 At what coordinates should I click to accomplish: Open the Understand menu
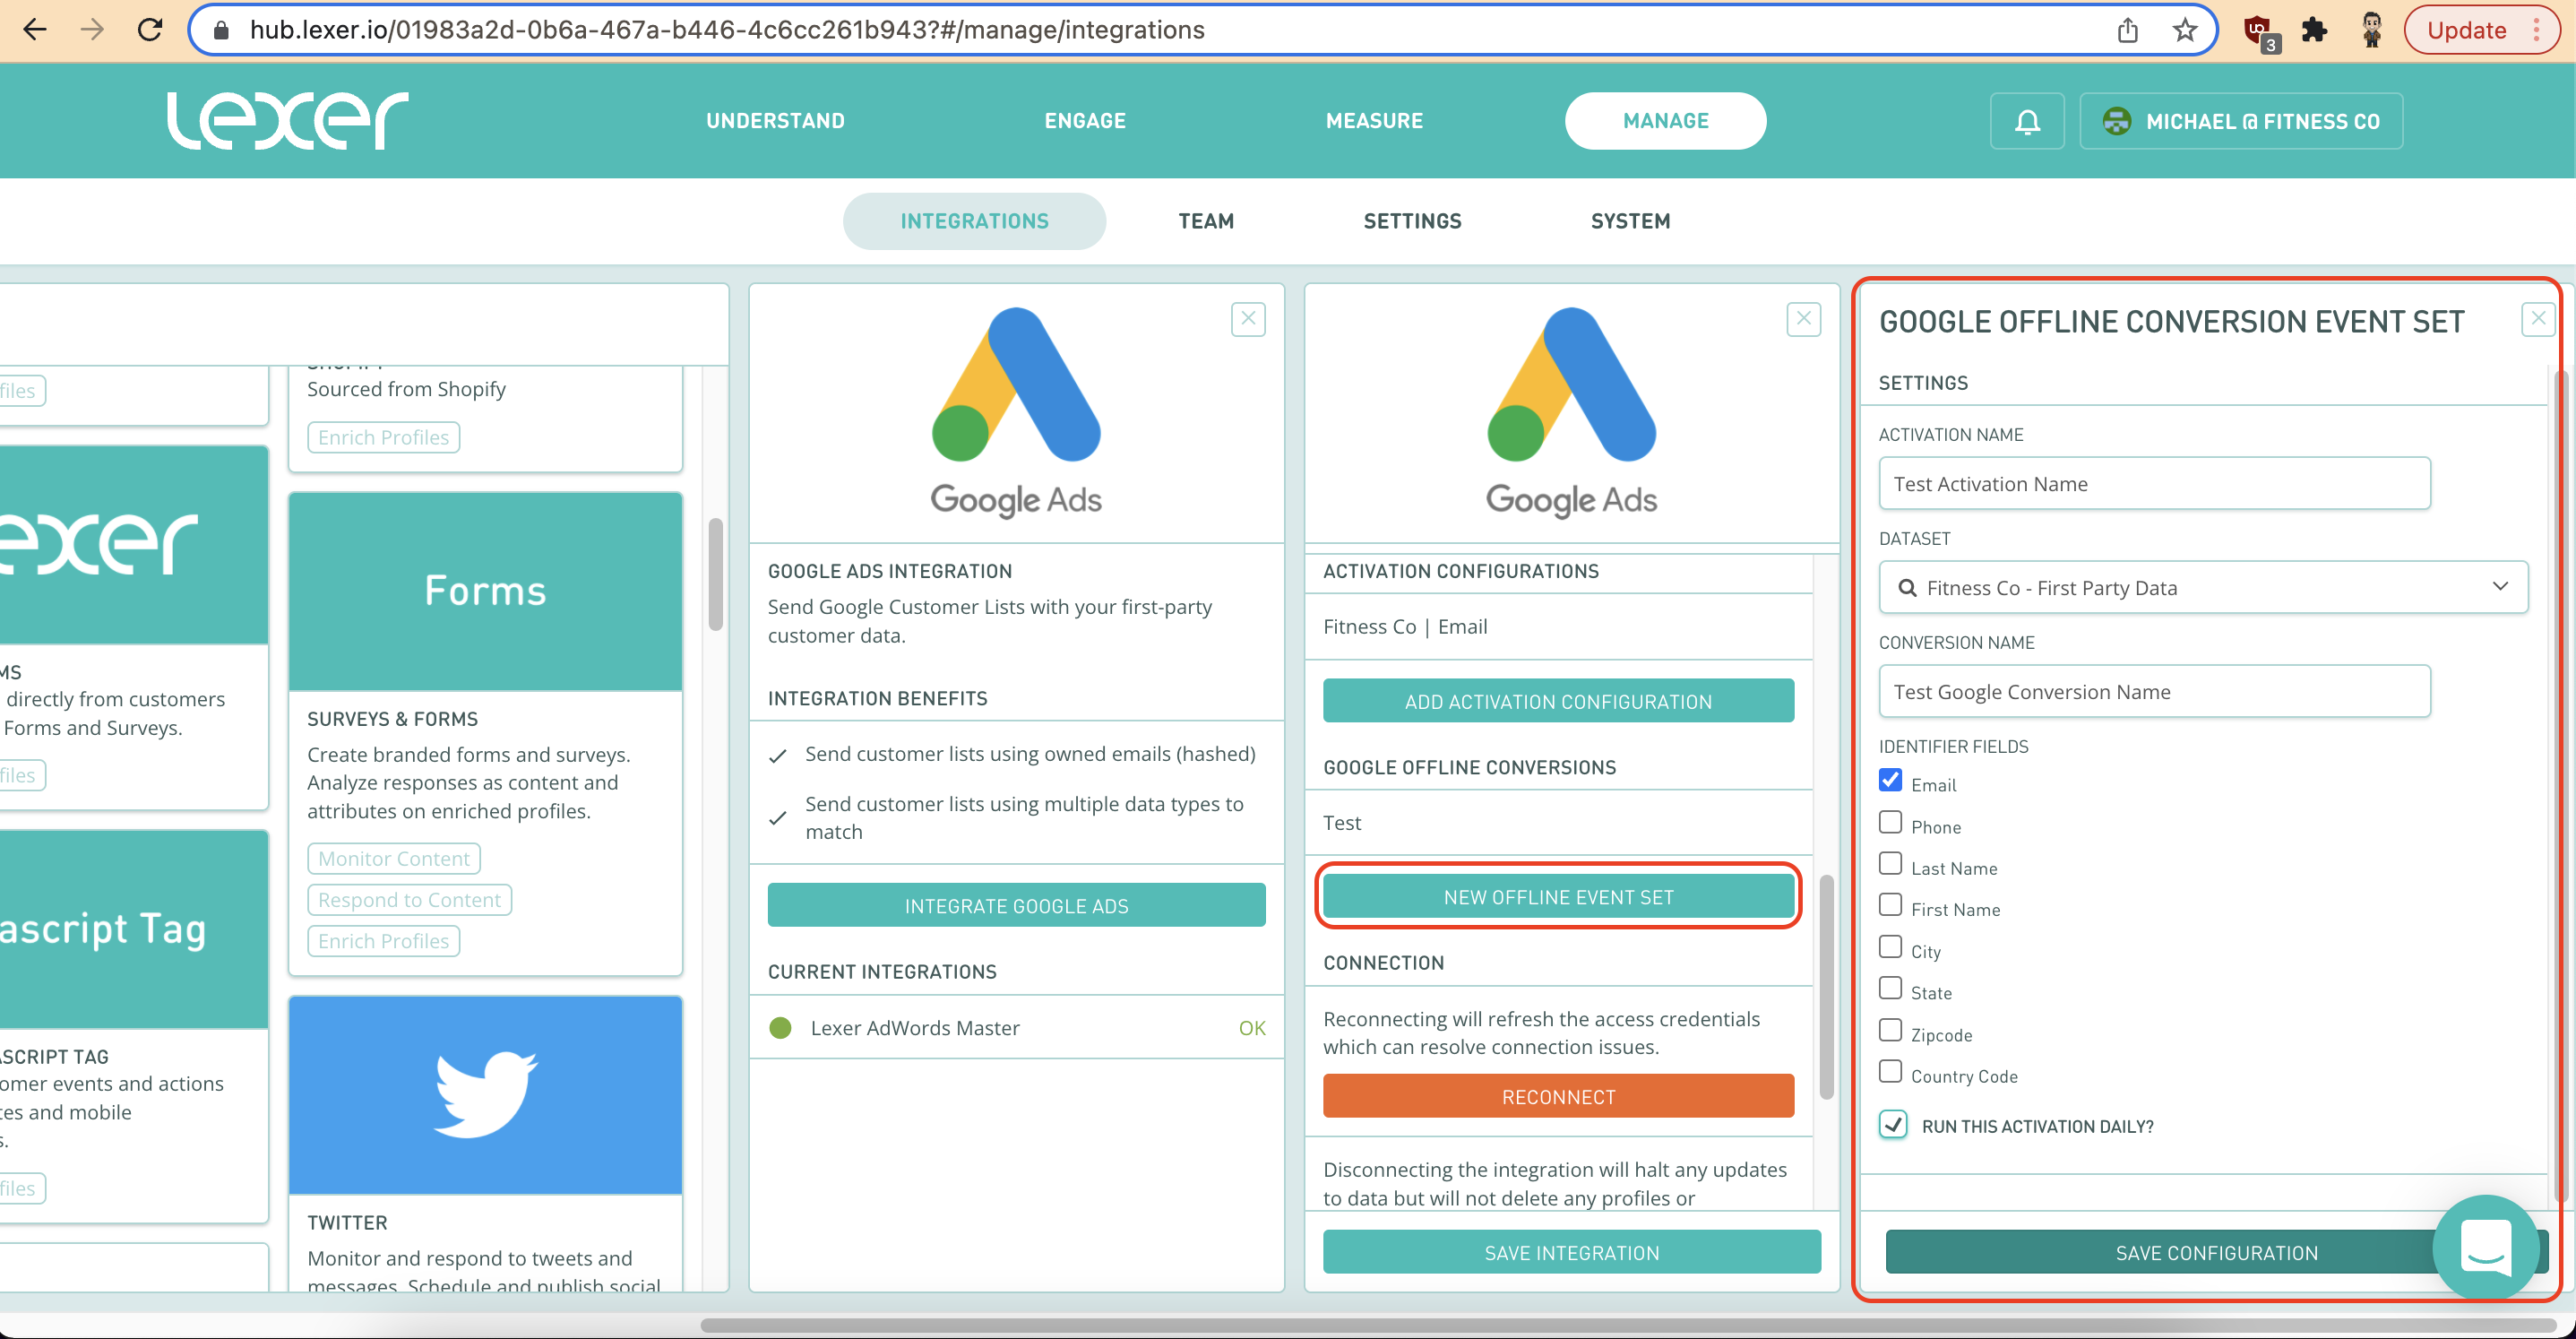[775, 121]
